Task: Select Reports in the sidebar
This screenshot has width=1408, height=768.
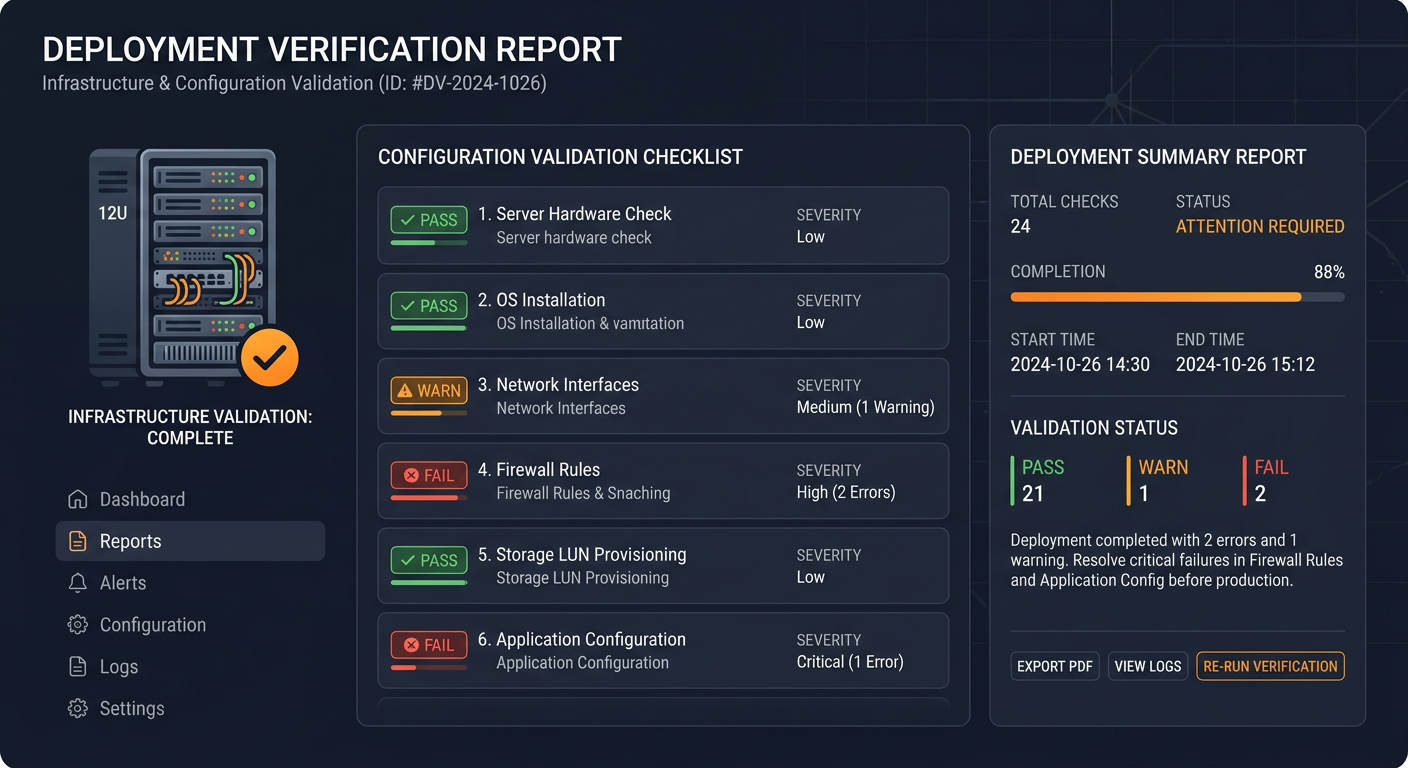Action: (x=190, y=541)
